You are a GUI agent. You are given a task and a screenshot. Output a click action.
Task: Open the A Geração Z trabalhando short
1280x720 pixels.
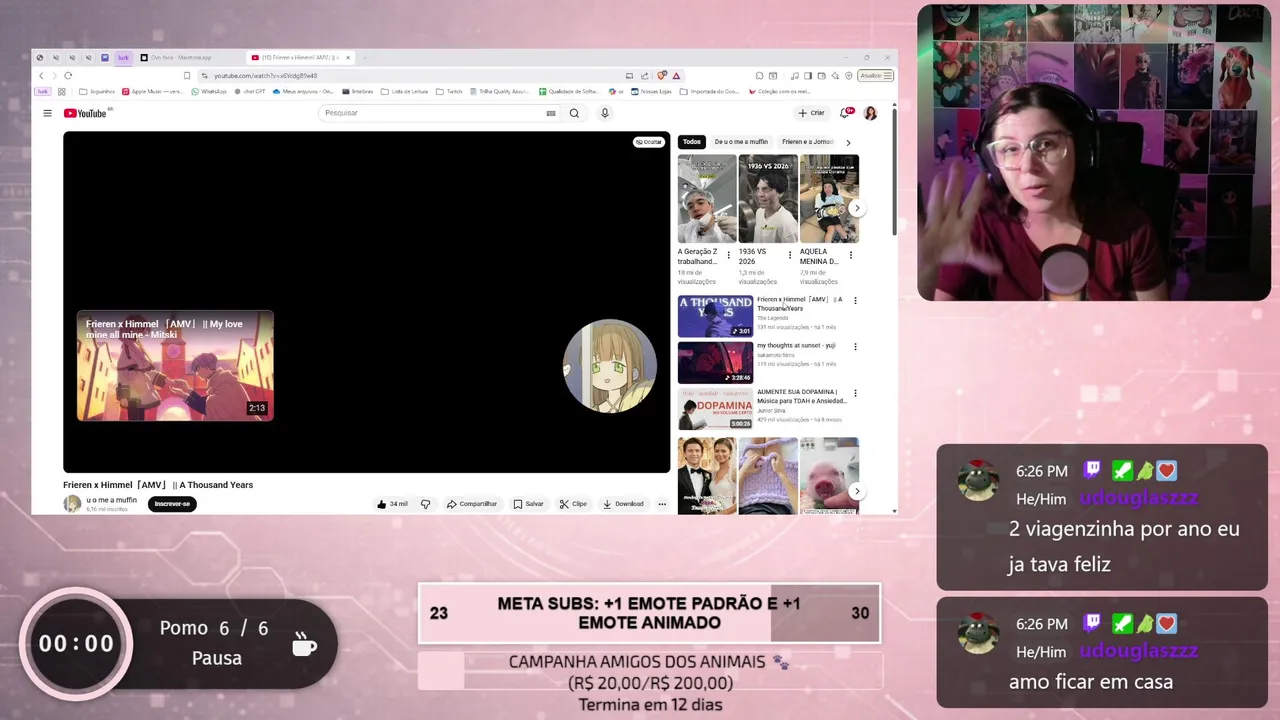[x=707, y=198]
